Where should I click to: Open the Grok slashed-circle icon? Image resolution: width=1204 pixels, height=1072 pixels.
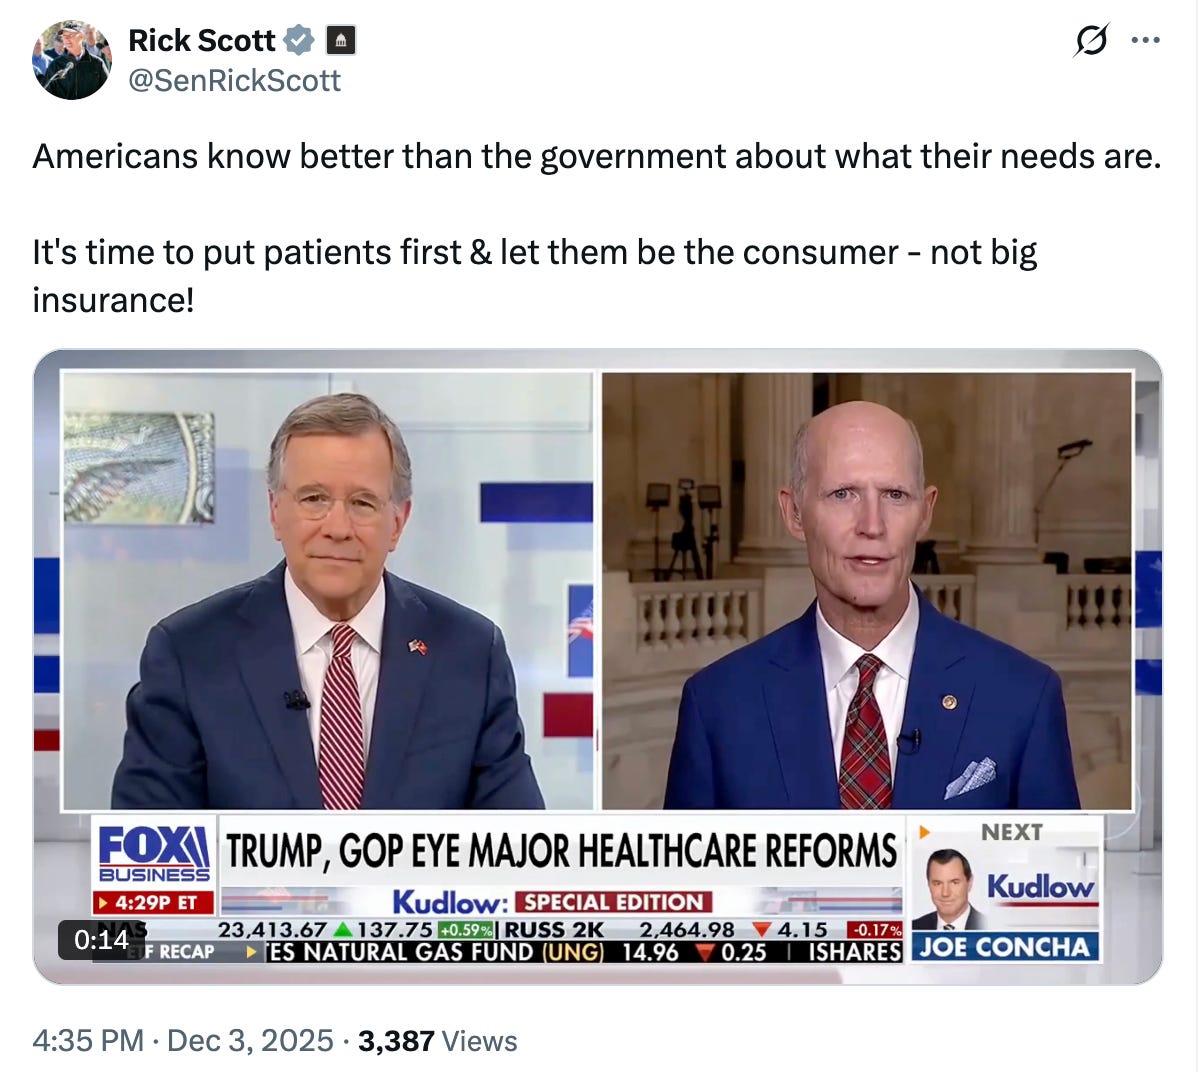point(1091,41)
